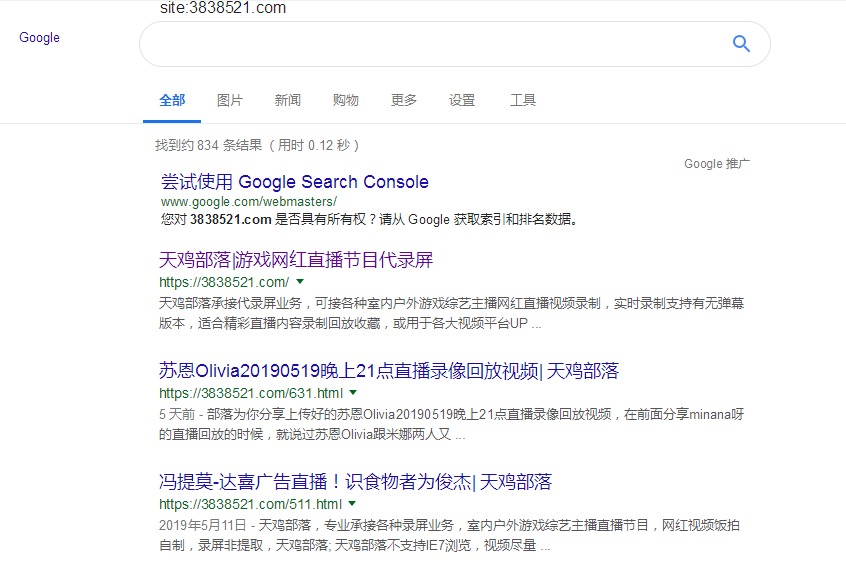Screen dimensions: 846x570
Task: Open the 设置 menu
Action: pos(462,100)
